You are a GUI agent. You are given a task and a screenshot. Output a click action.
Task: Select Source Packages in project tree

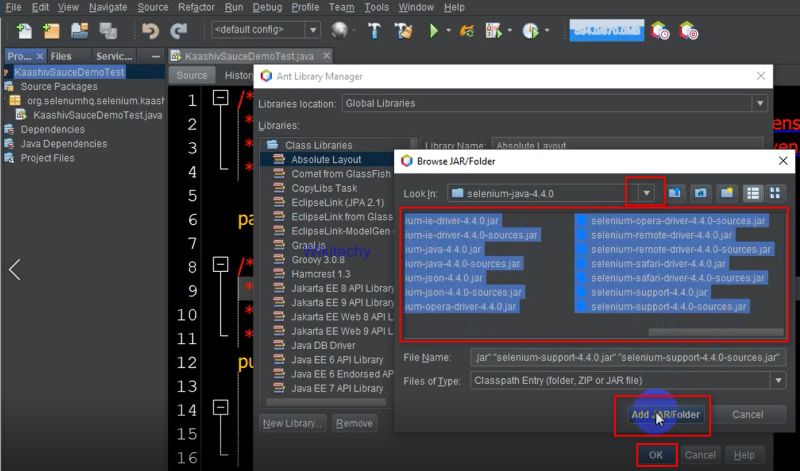[x=59, y=87]
